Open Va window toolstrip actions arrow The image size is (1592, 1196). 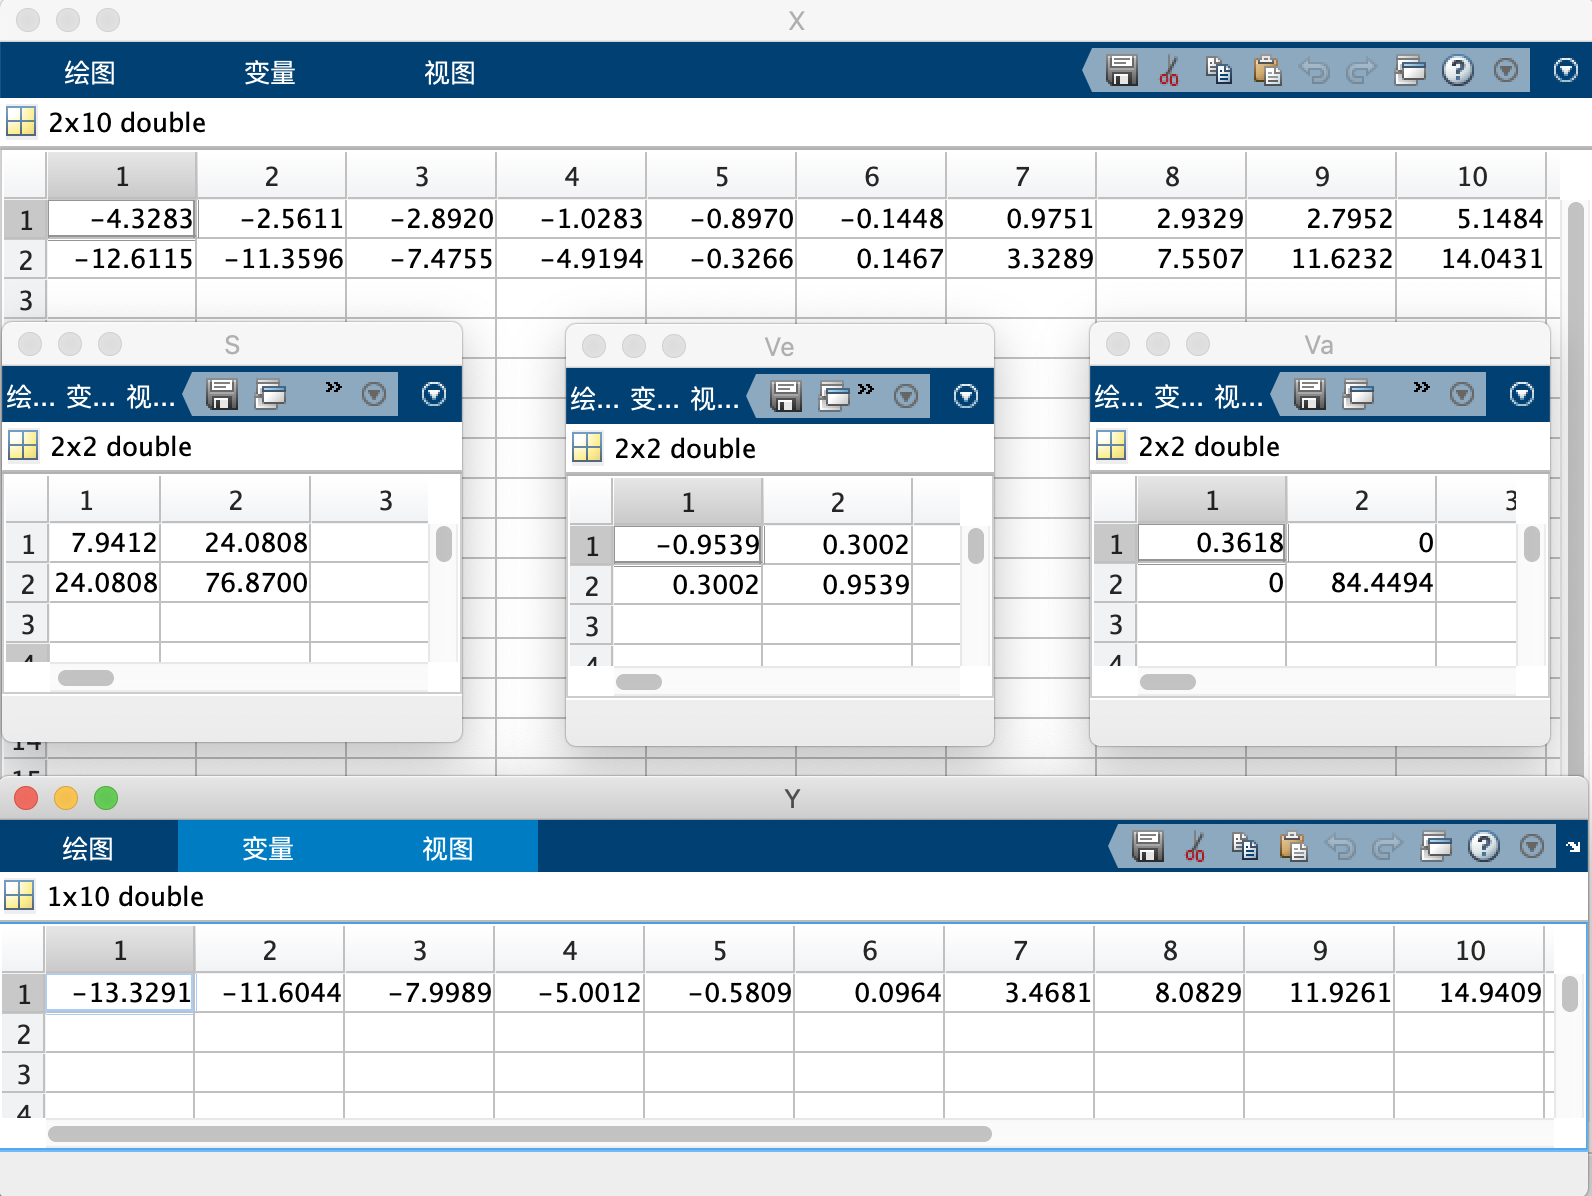(x=1522, y=394)
